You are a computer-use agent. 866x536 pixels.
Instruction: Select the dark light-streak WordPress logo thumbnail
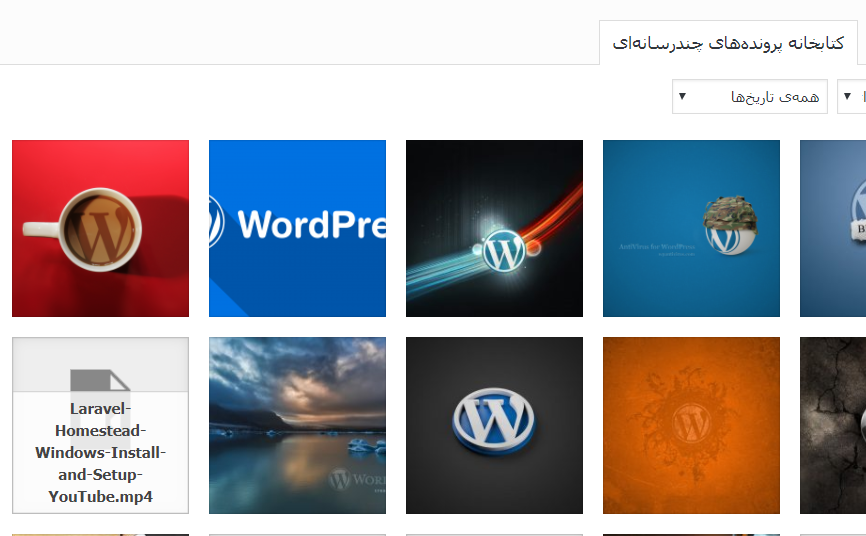[494, 228]
